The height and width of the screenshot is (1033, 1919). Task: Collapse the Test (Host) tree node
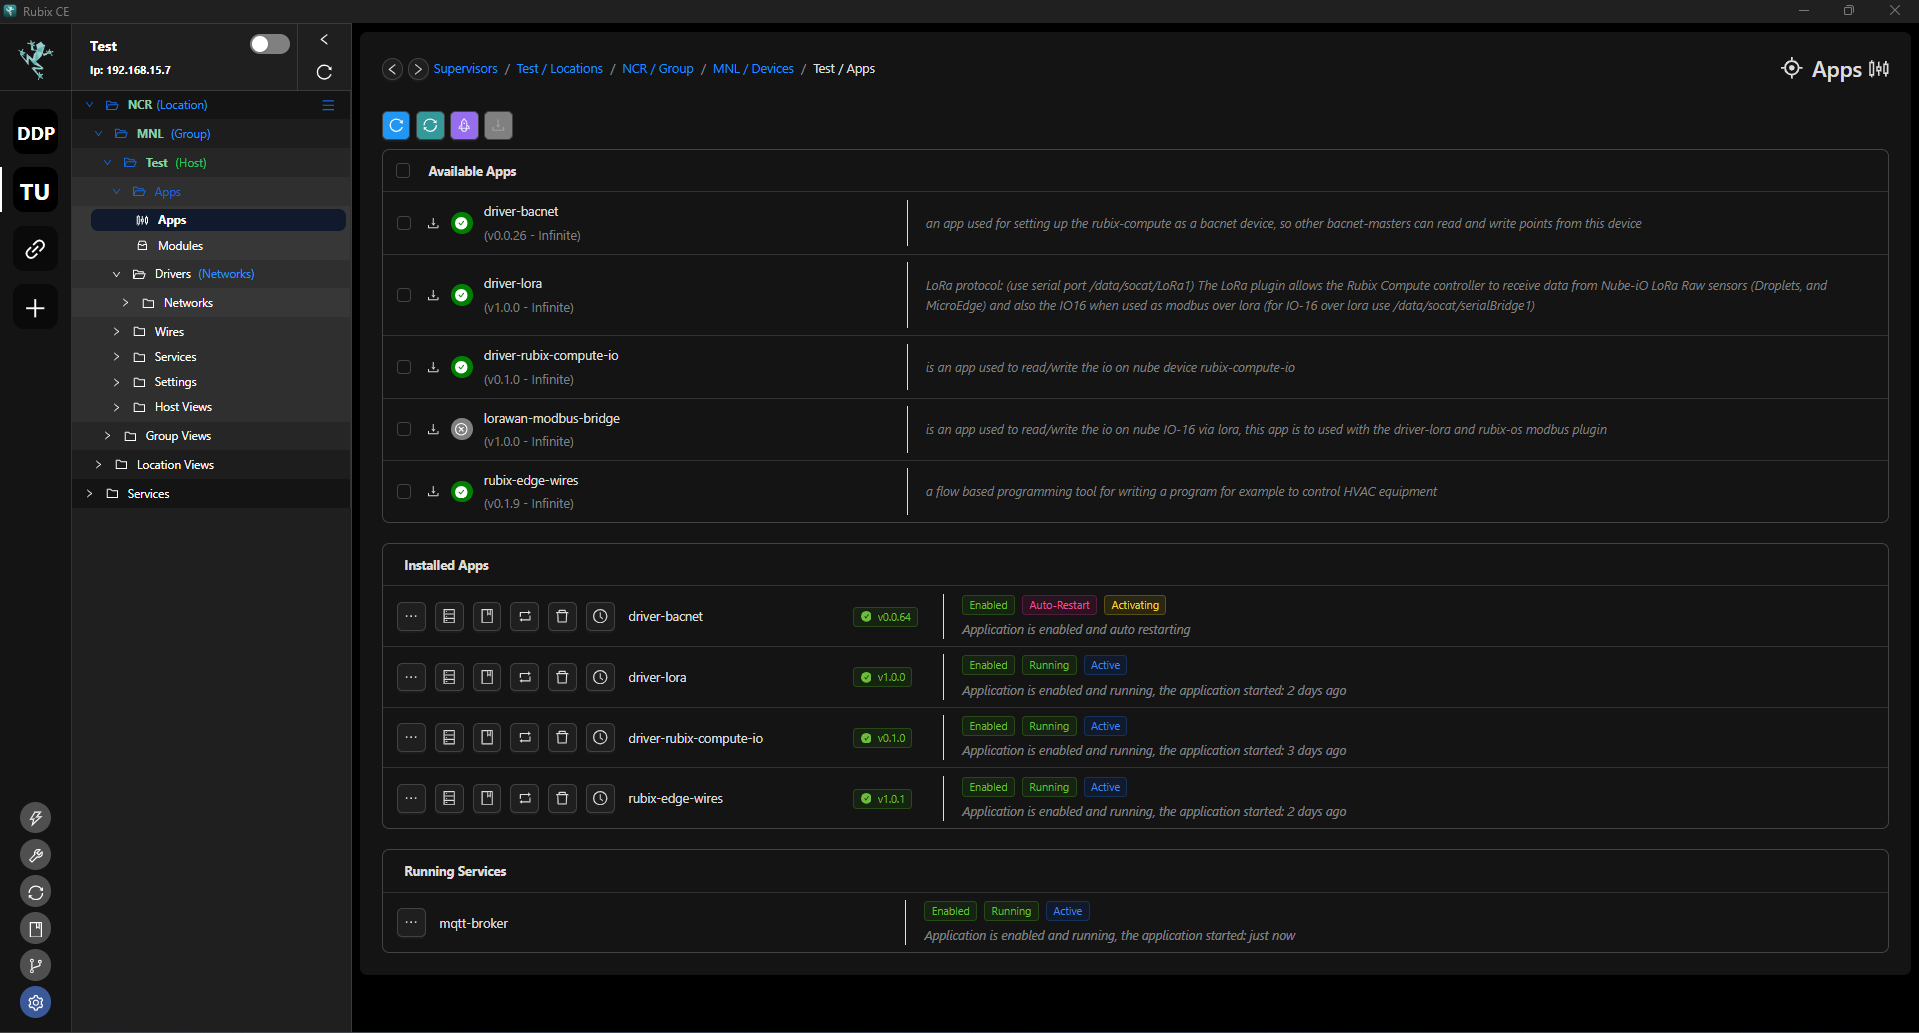click(x=107, y=163)
